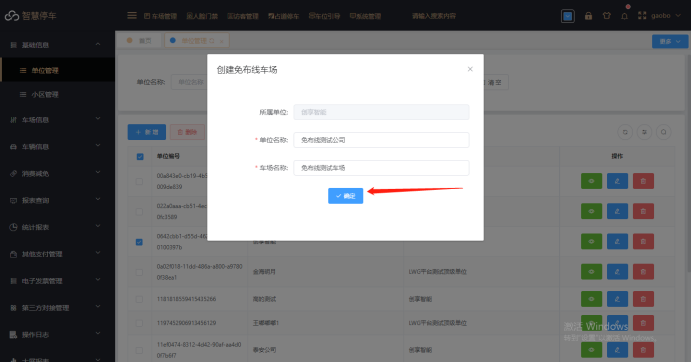Image resolution: width=692 pixels, height=363 pixels.
Task: Edit the 金海明月 row with pencil button
Action: click(617, 272)
